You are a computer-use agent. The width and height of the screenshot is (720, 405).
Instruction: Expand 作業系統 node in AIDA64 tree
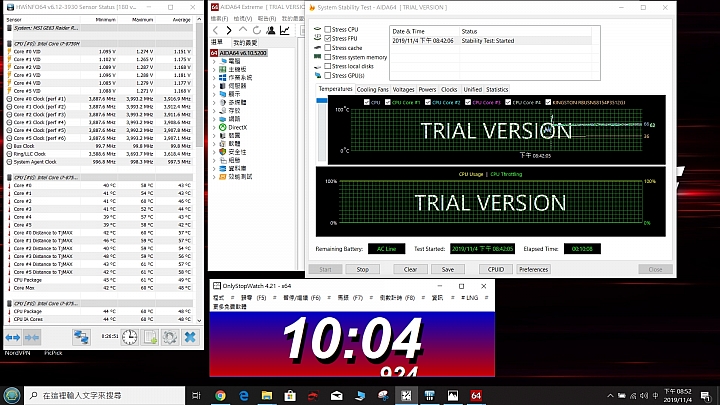[214, 78]
